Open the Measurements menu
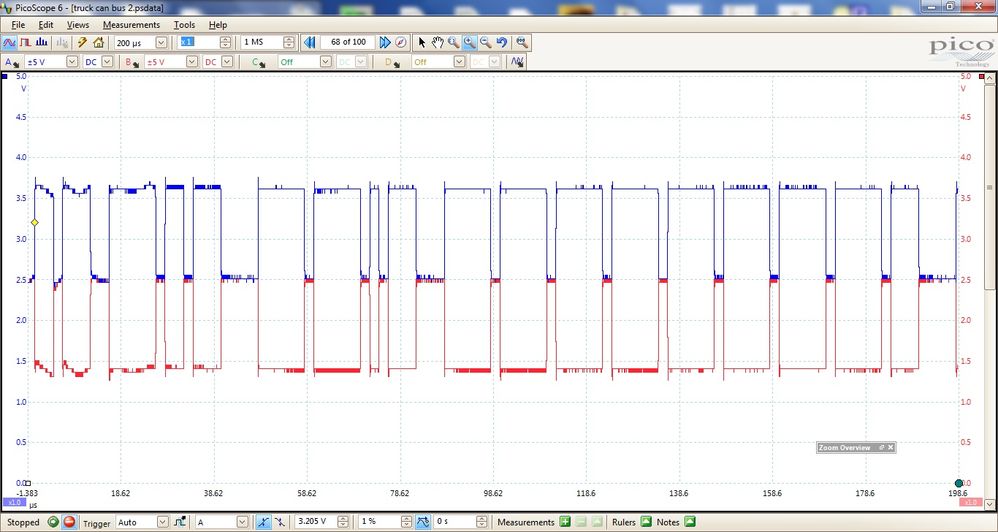 coord(131,25)
